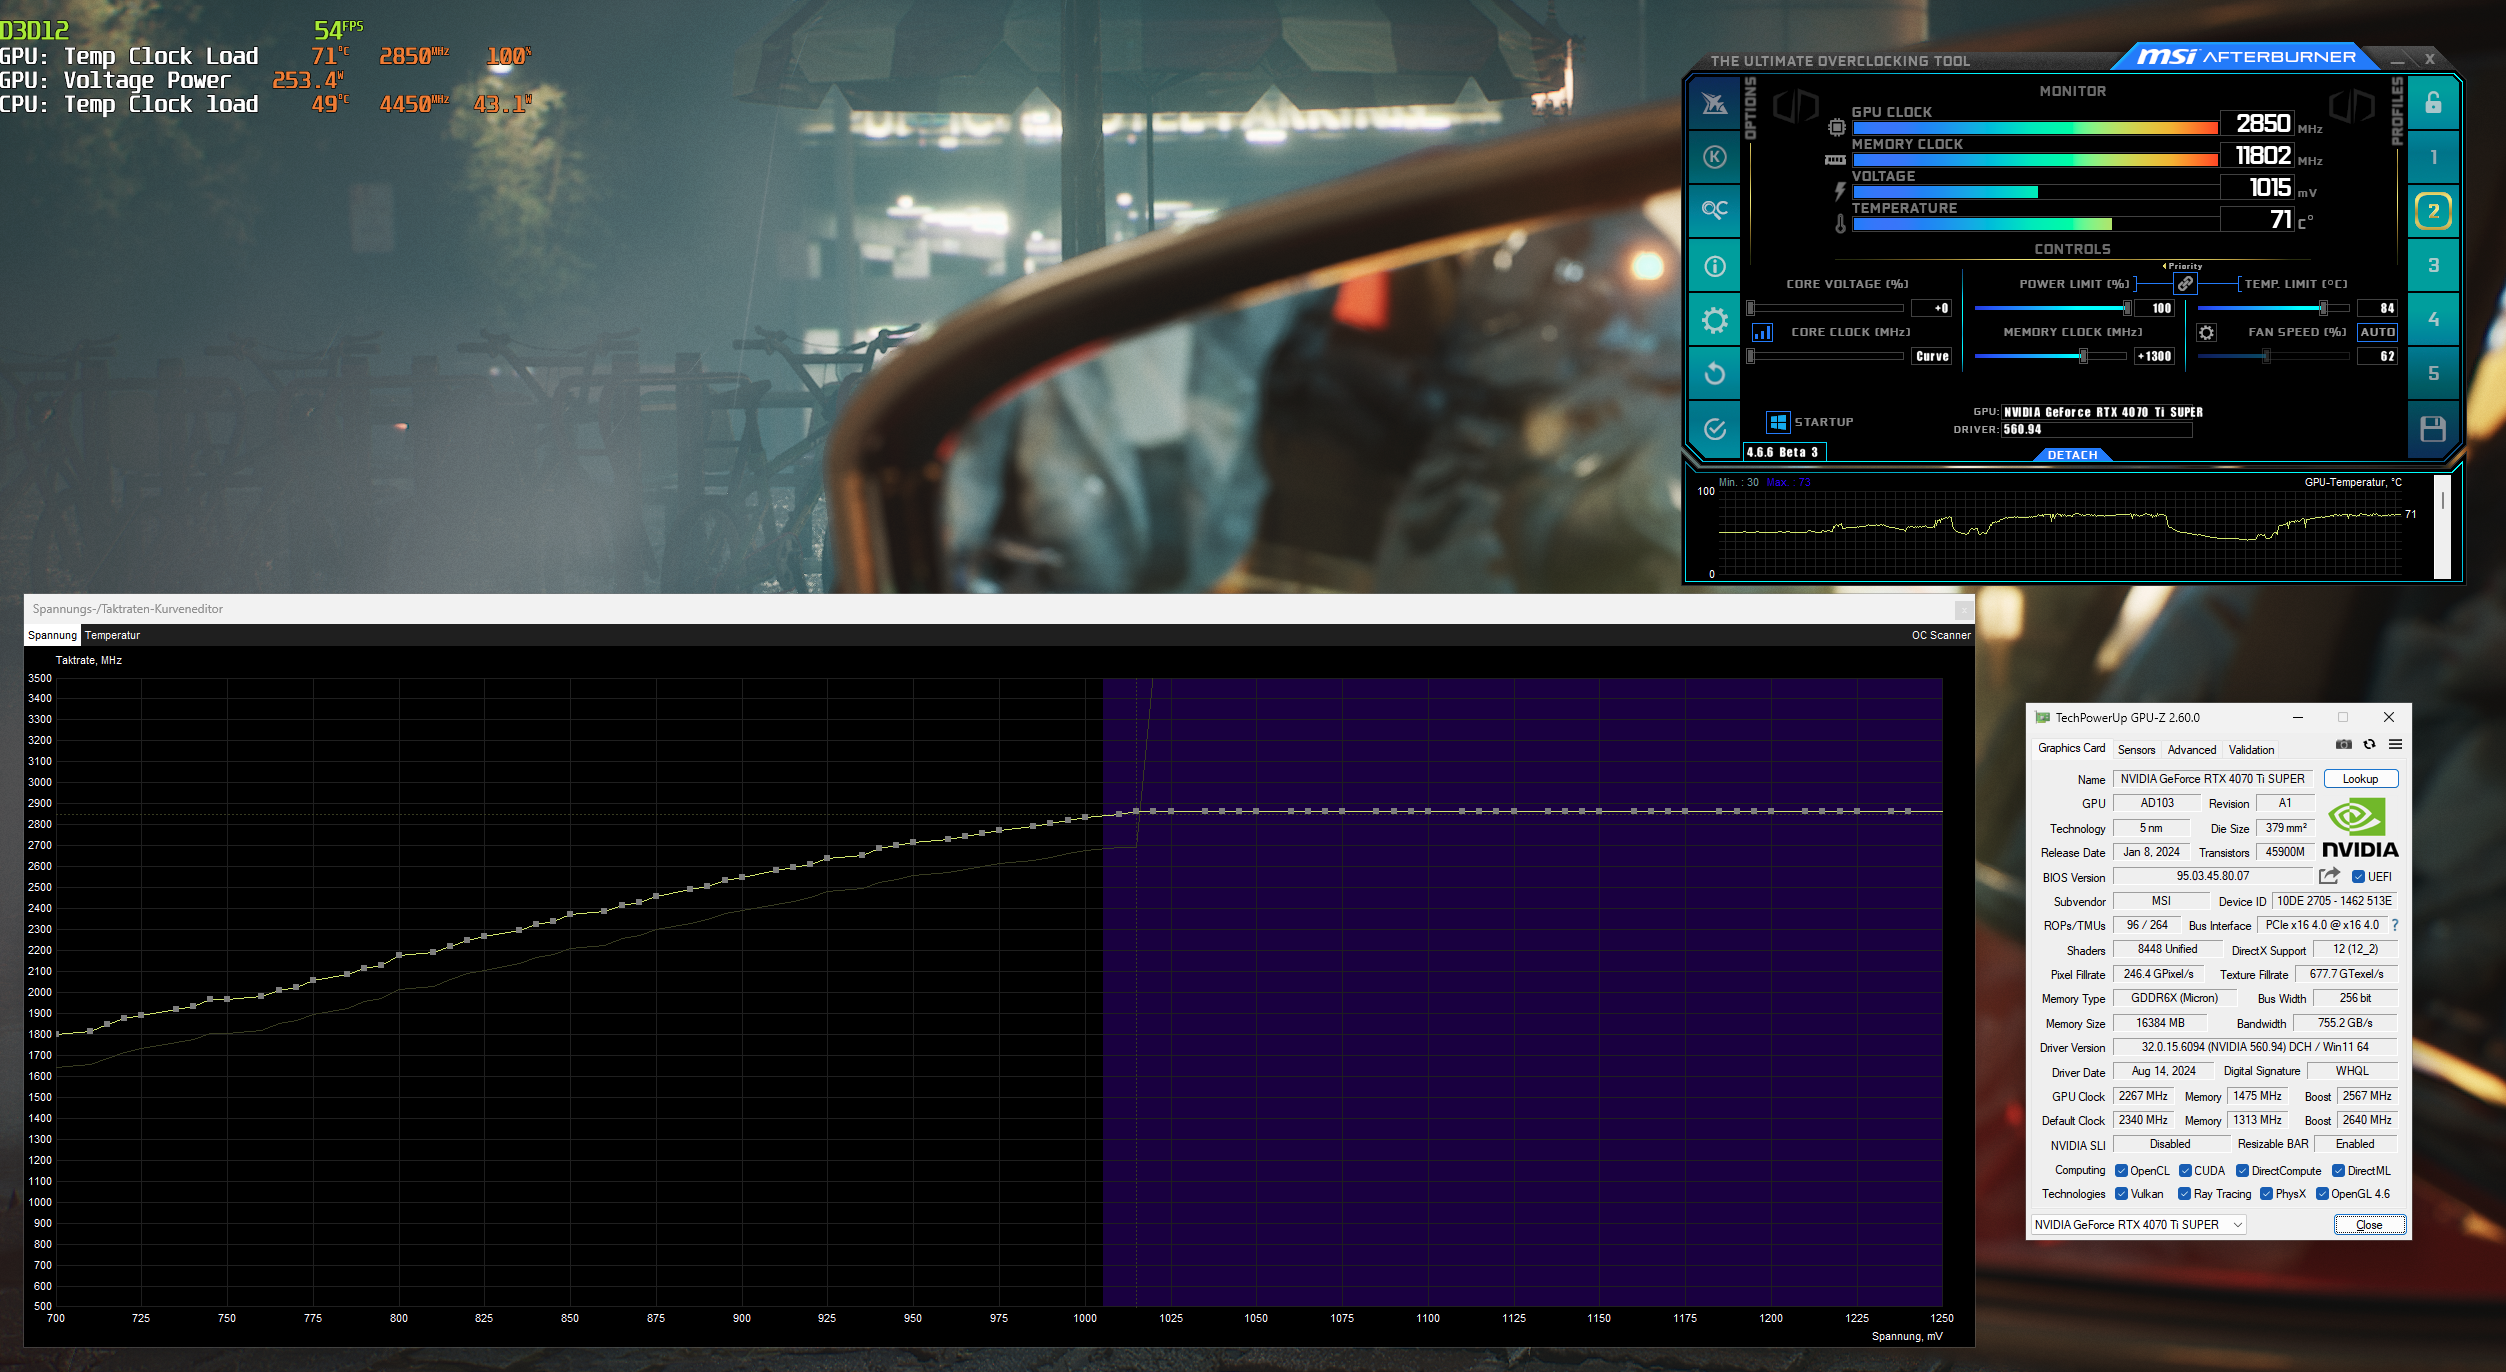This screenshot has height=1372, width=2506.
Task: Open the GPU-Z hamburger menu
Action: [x=2395, y=744]
